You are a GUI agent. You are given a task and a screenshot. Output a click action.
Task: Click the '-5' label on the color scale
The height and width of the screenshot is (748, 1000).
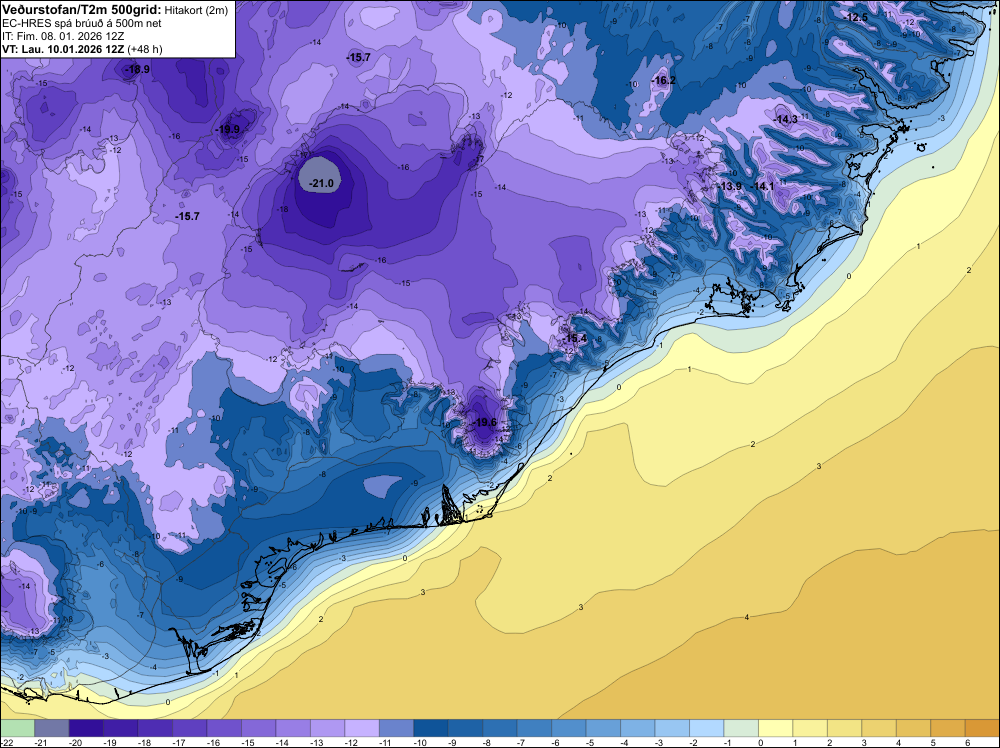coord(592,742)
